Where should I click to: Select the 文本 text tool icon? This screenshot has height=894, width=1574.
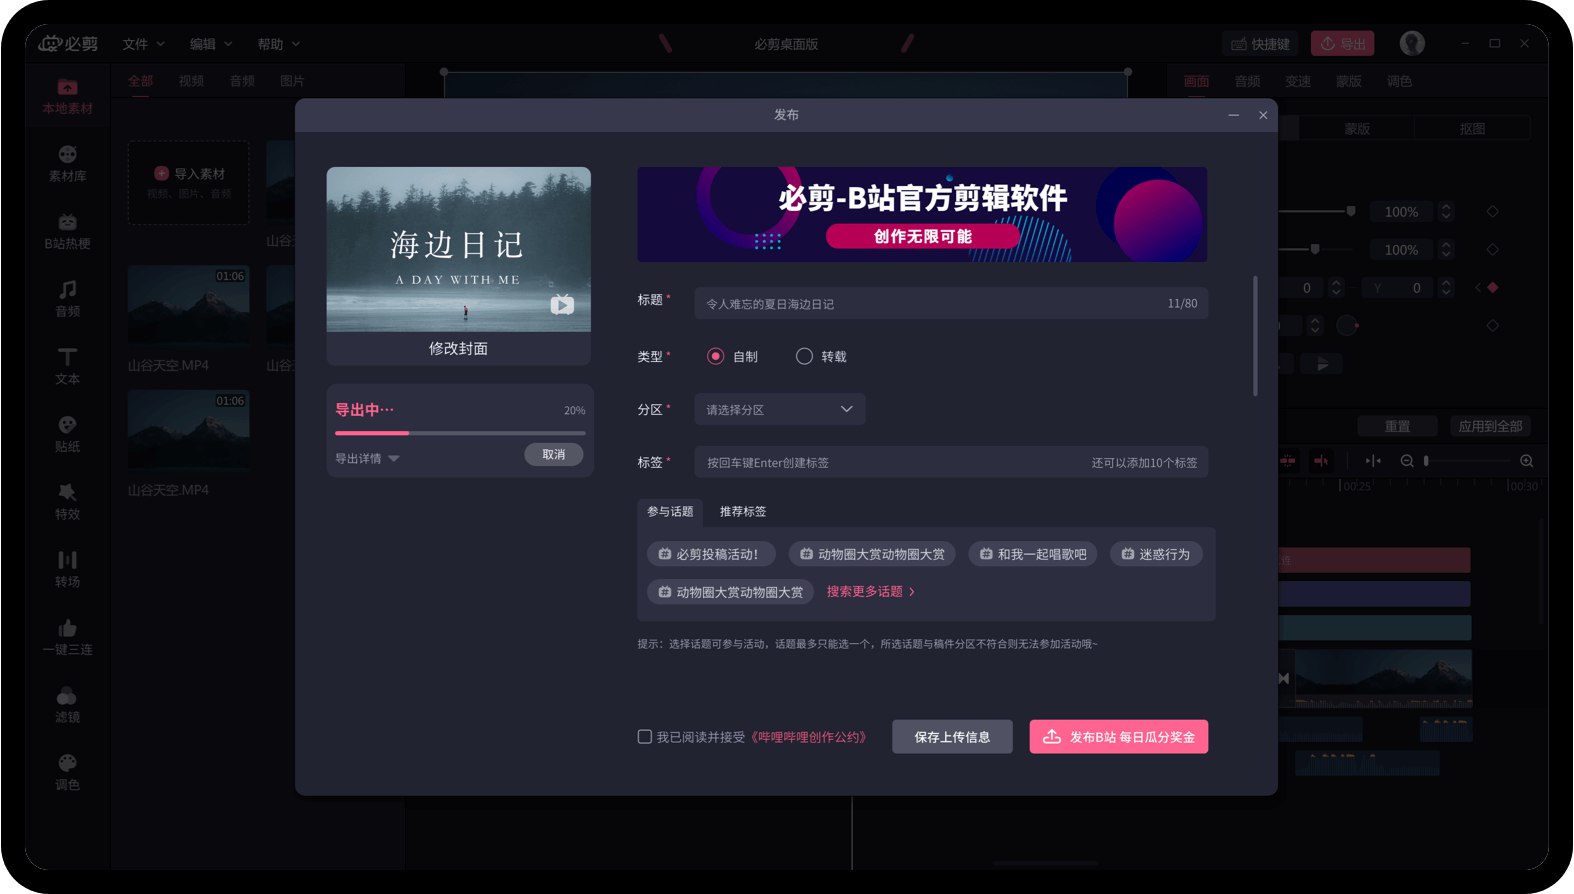tap(67, 357)
